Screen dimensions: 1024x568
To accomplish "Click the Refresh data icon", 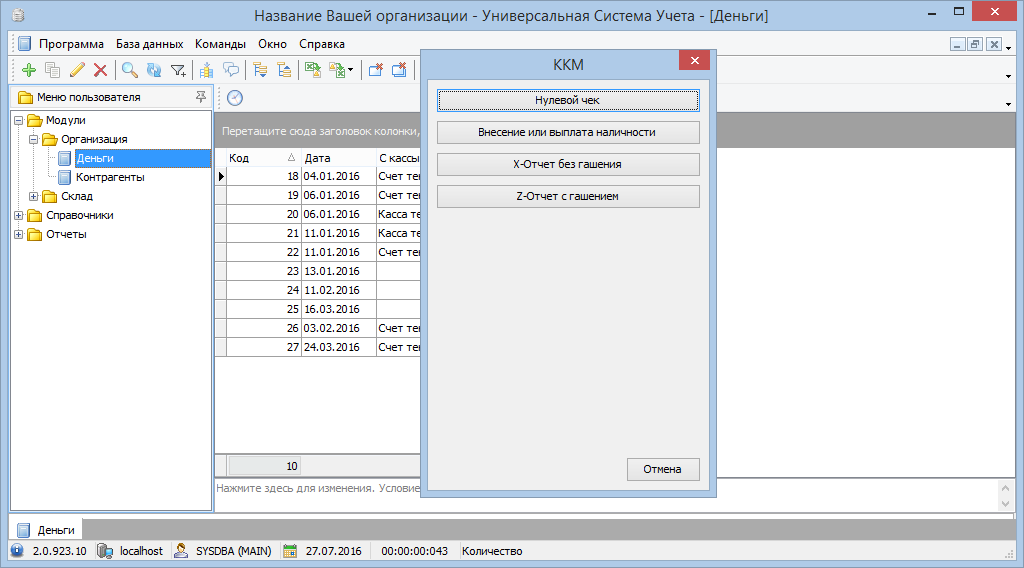I will pos(154,70).
